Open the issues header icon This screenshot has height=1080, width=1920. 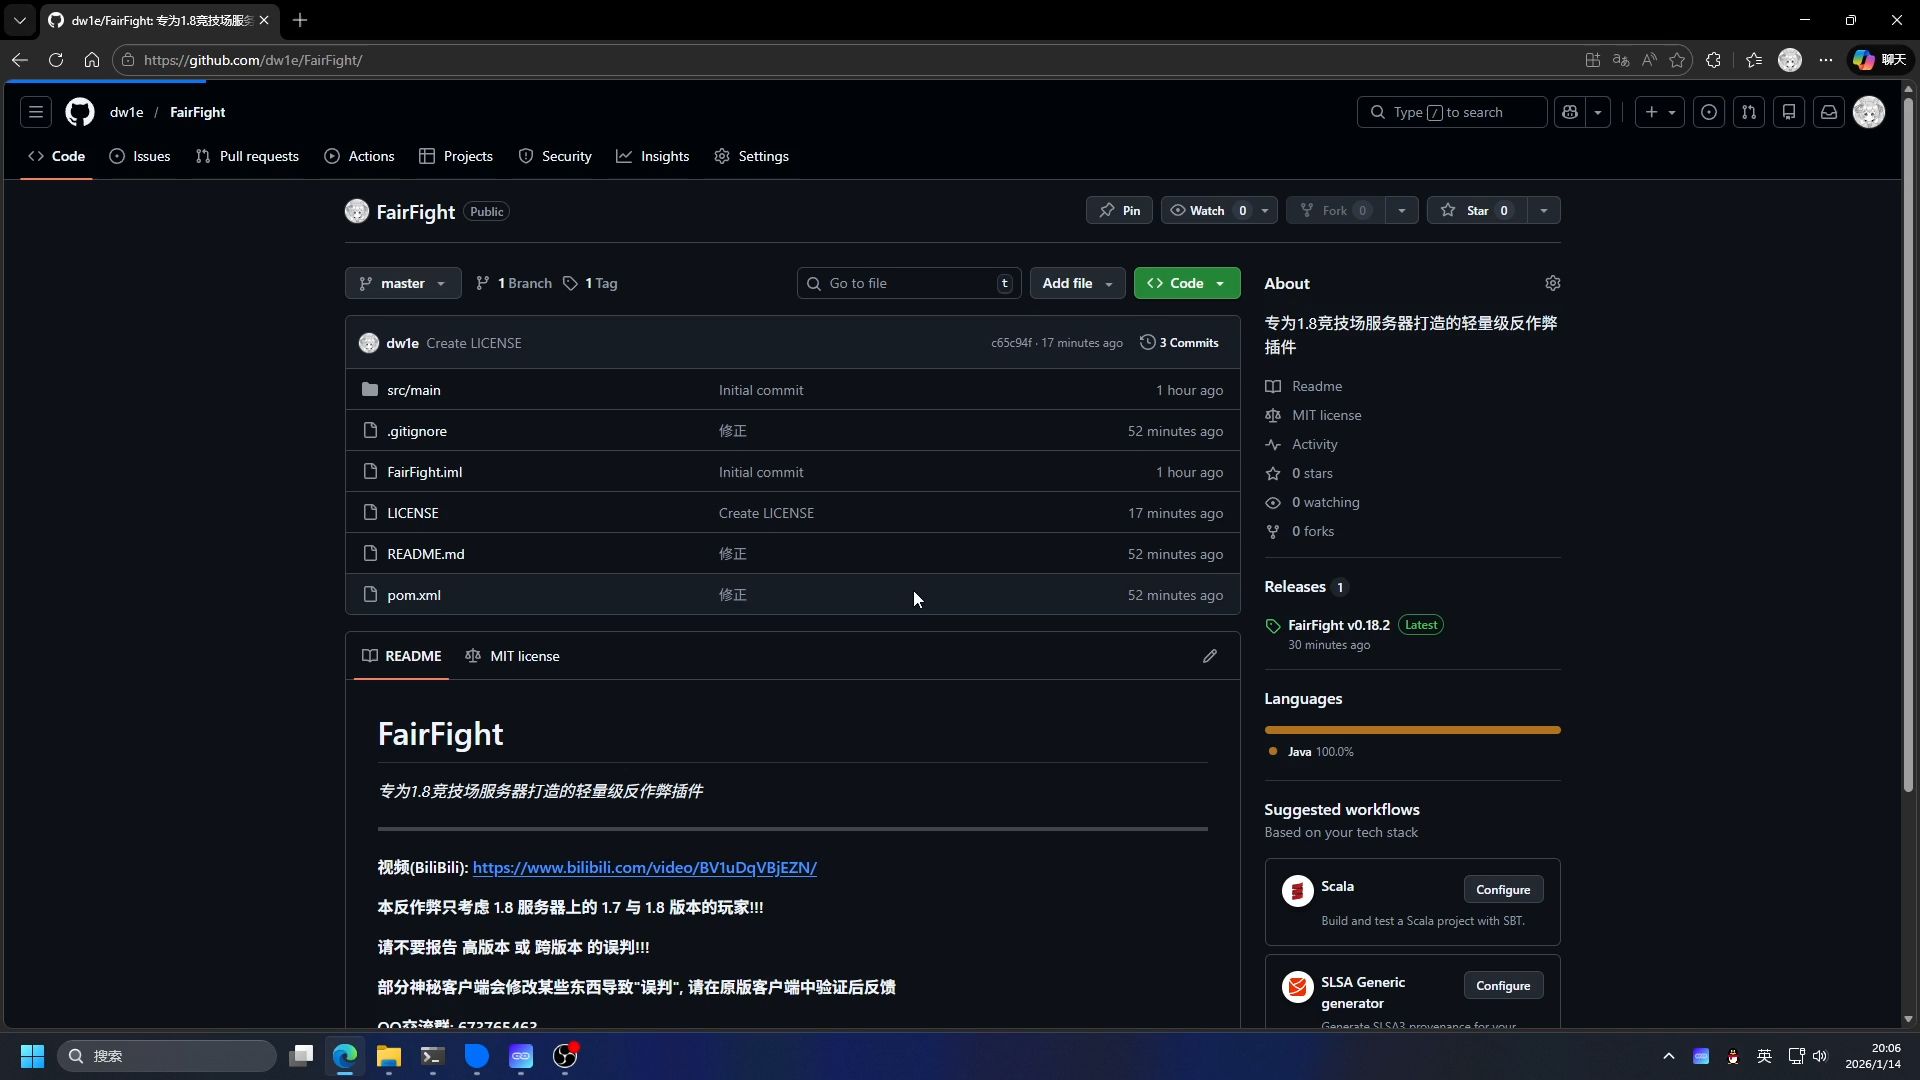pos(1709,112)
